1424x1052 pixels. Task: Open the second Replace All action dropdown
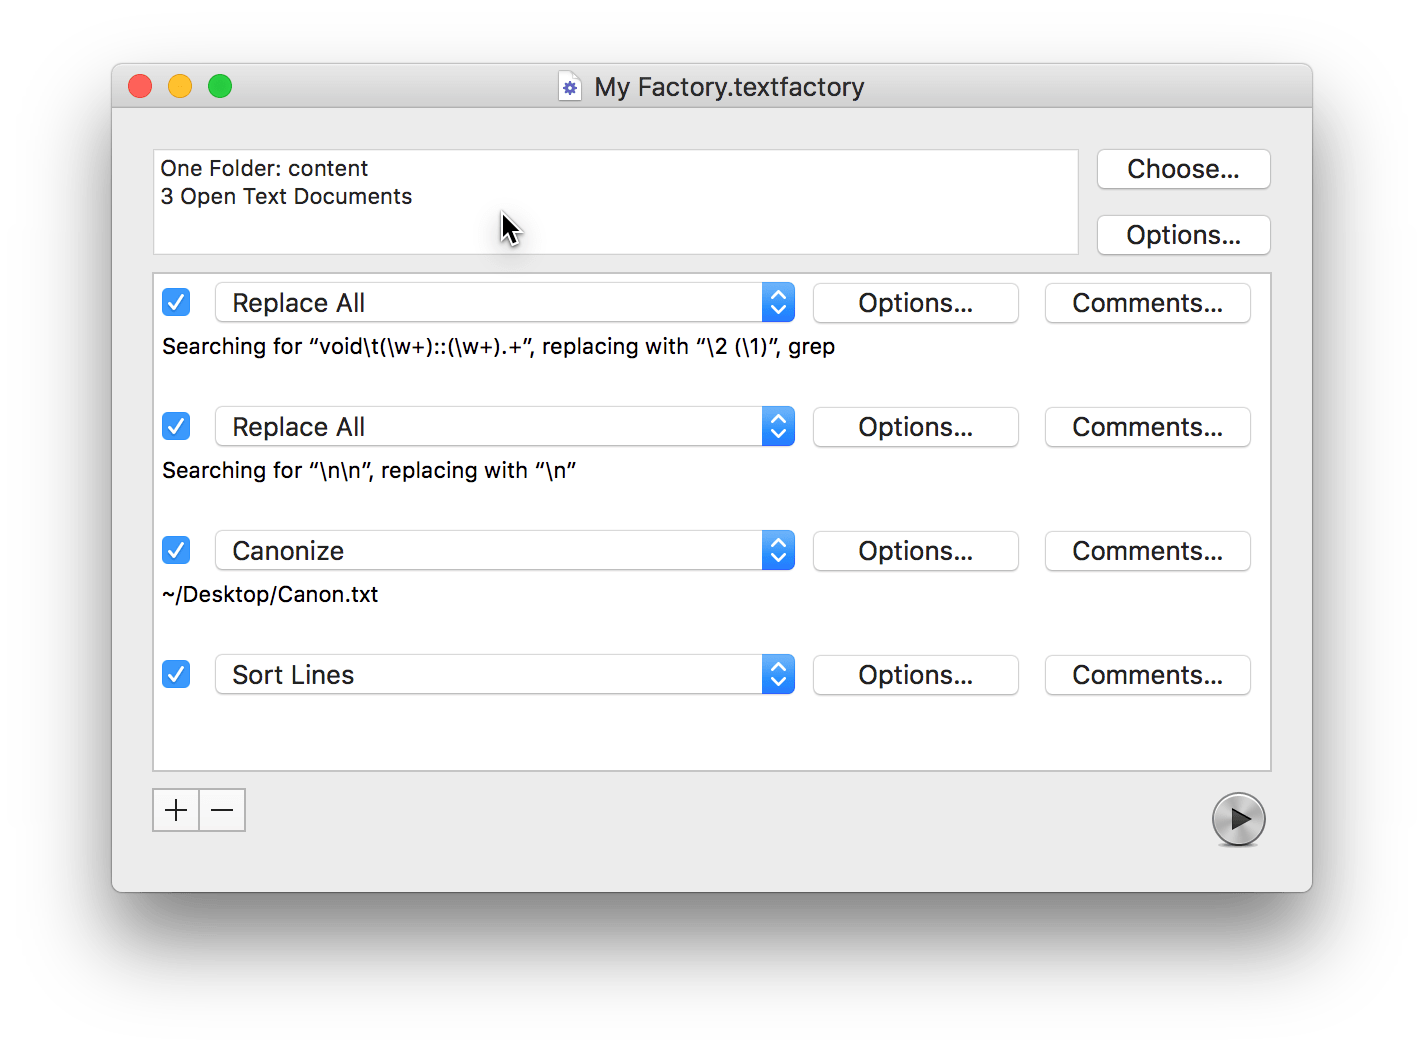click(504, 426)
